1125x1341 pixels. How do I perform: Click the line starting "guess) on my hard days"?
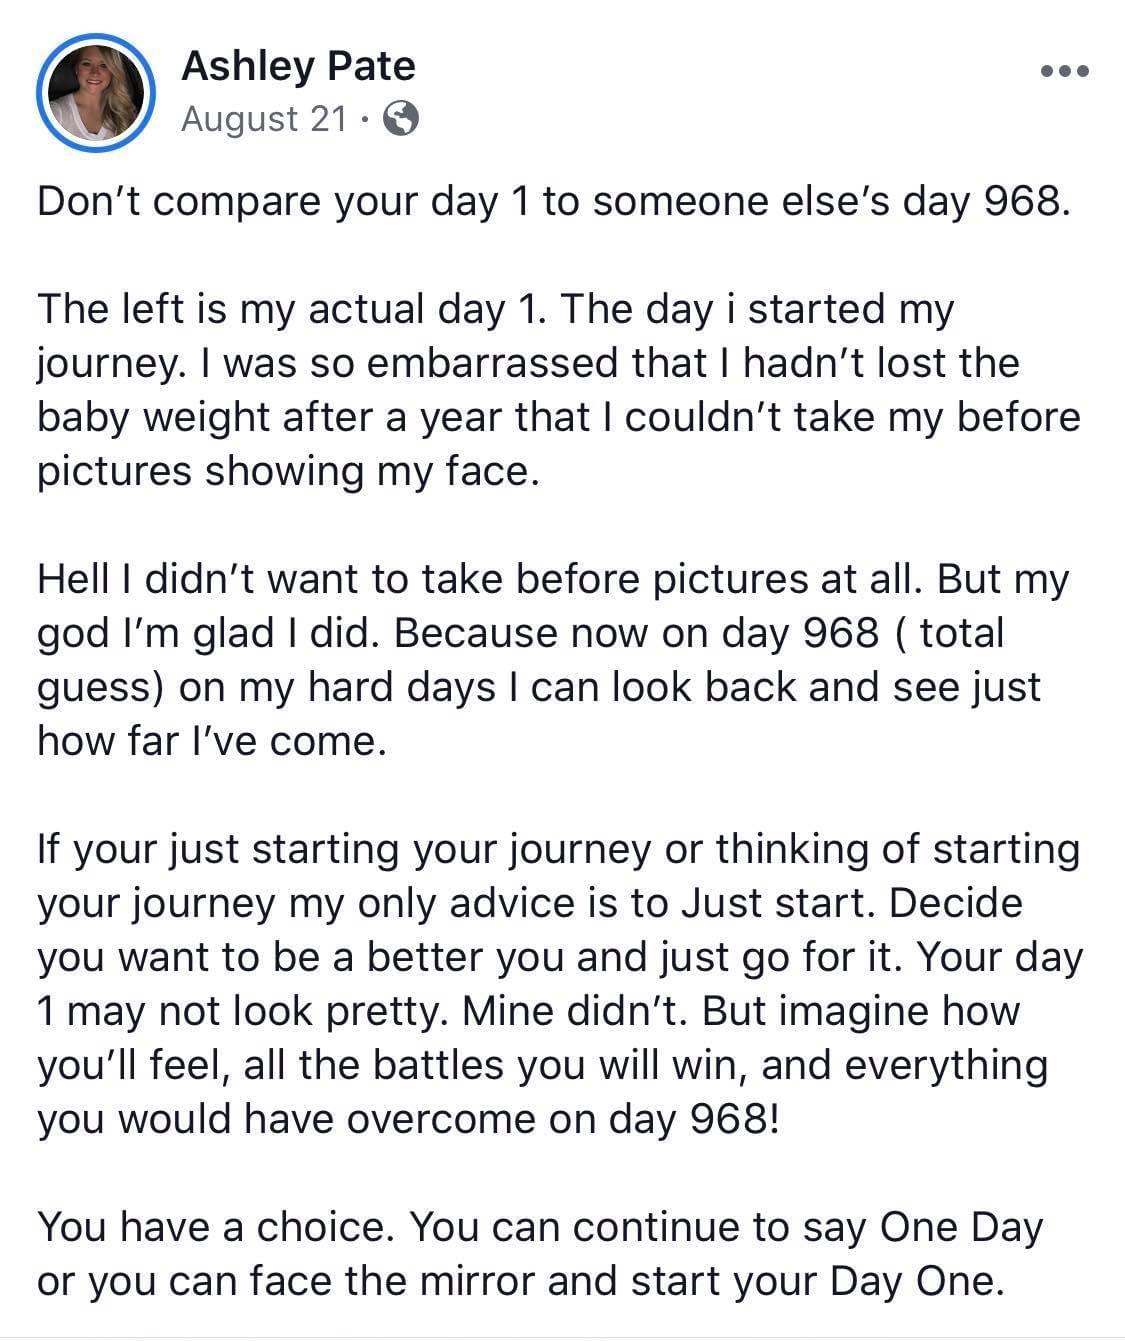click(539, 687)
